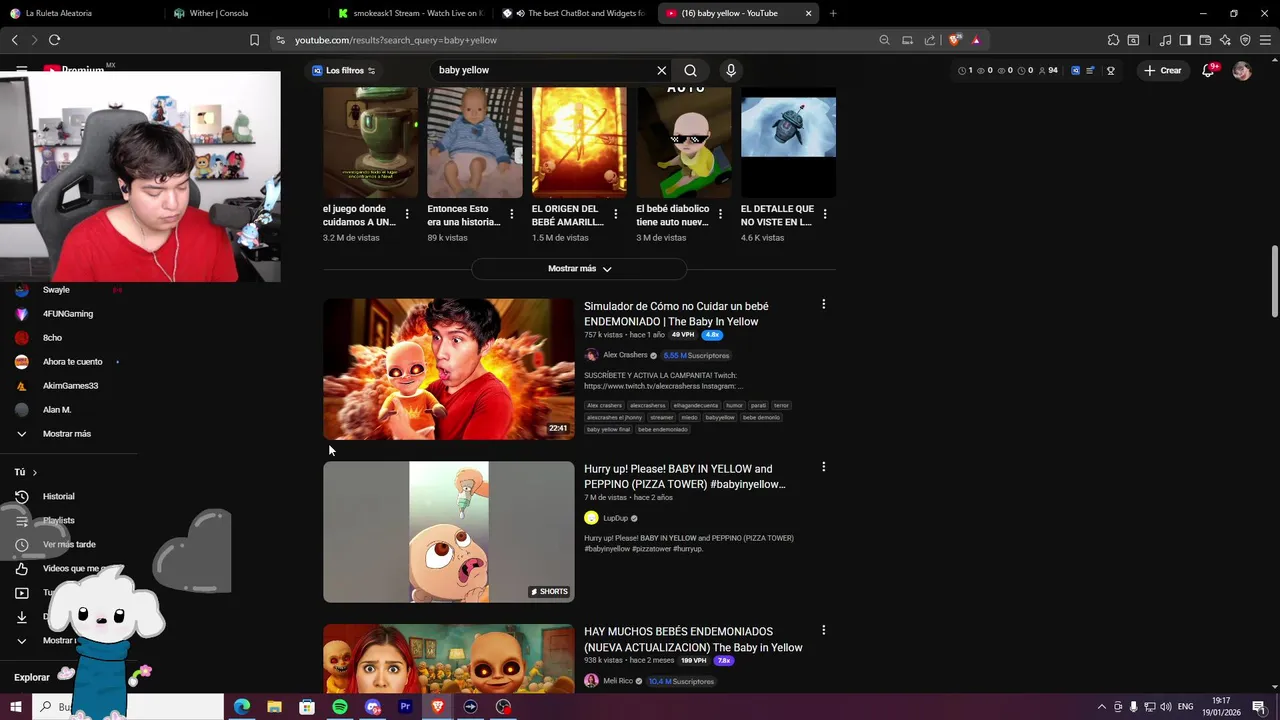Click inside the YouTube search field
1280x720 pixels.
545,70
